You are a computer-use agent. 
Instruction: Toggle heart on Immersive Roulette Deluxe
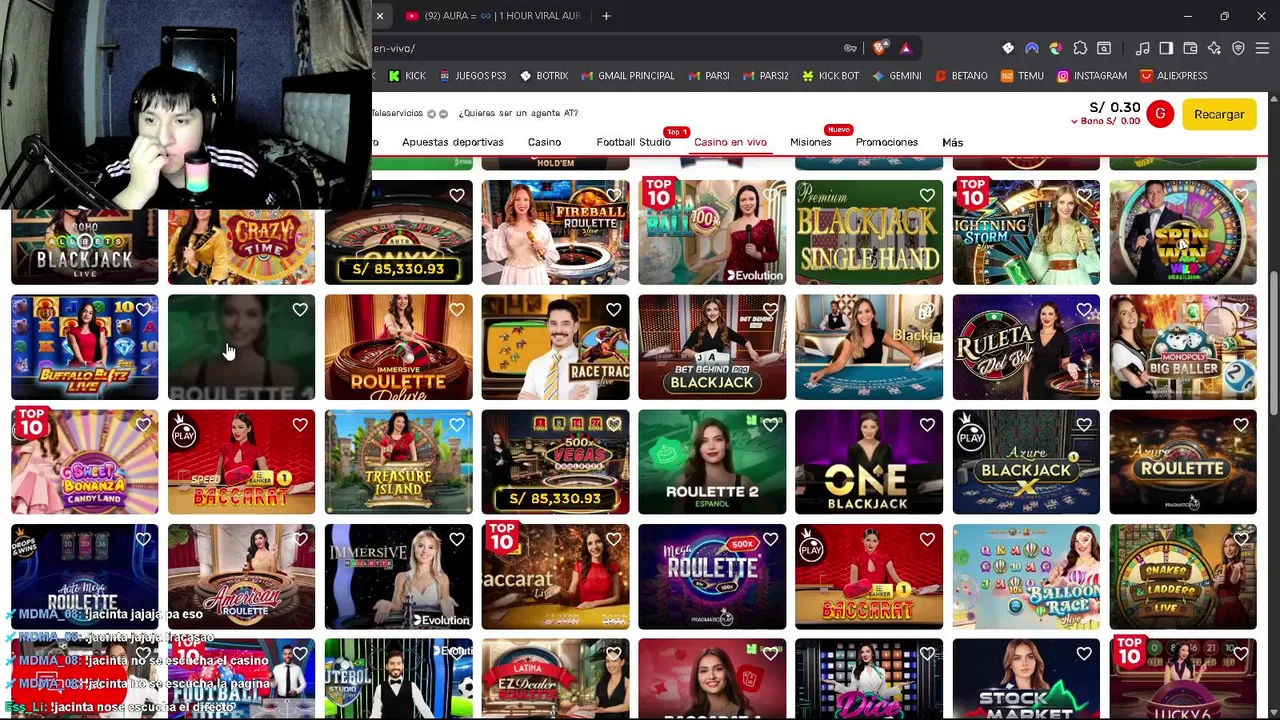[457, 310]
